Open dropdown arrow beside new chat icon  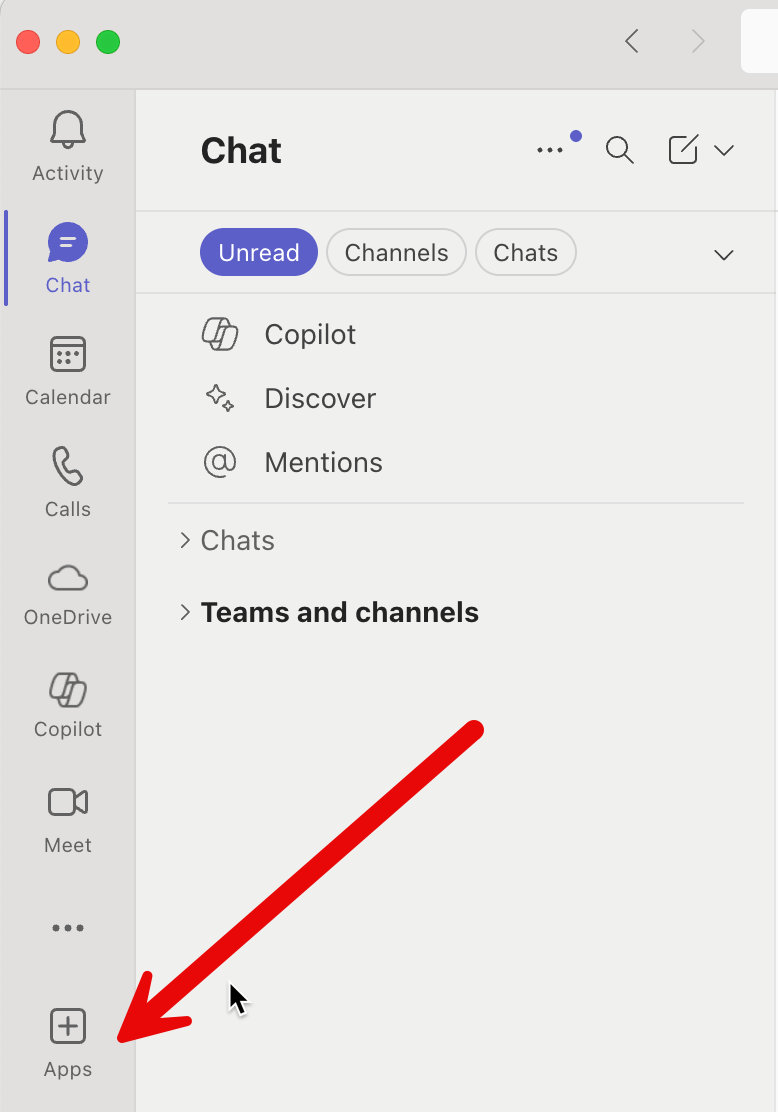pos(724,150)
